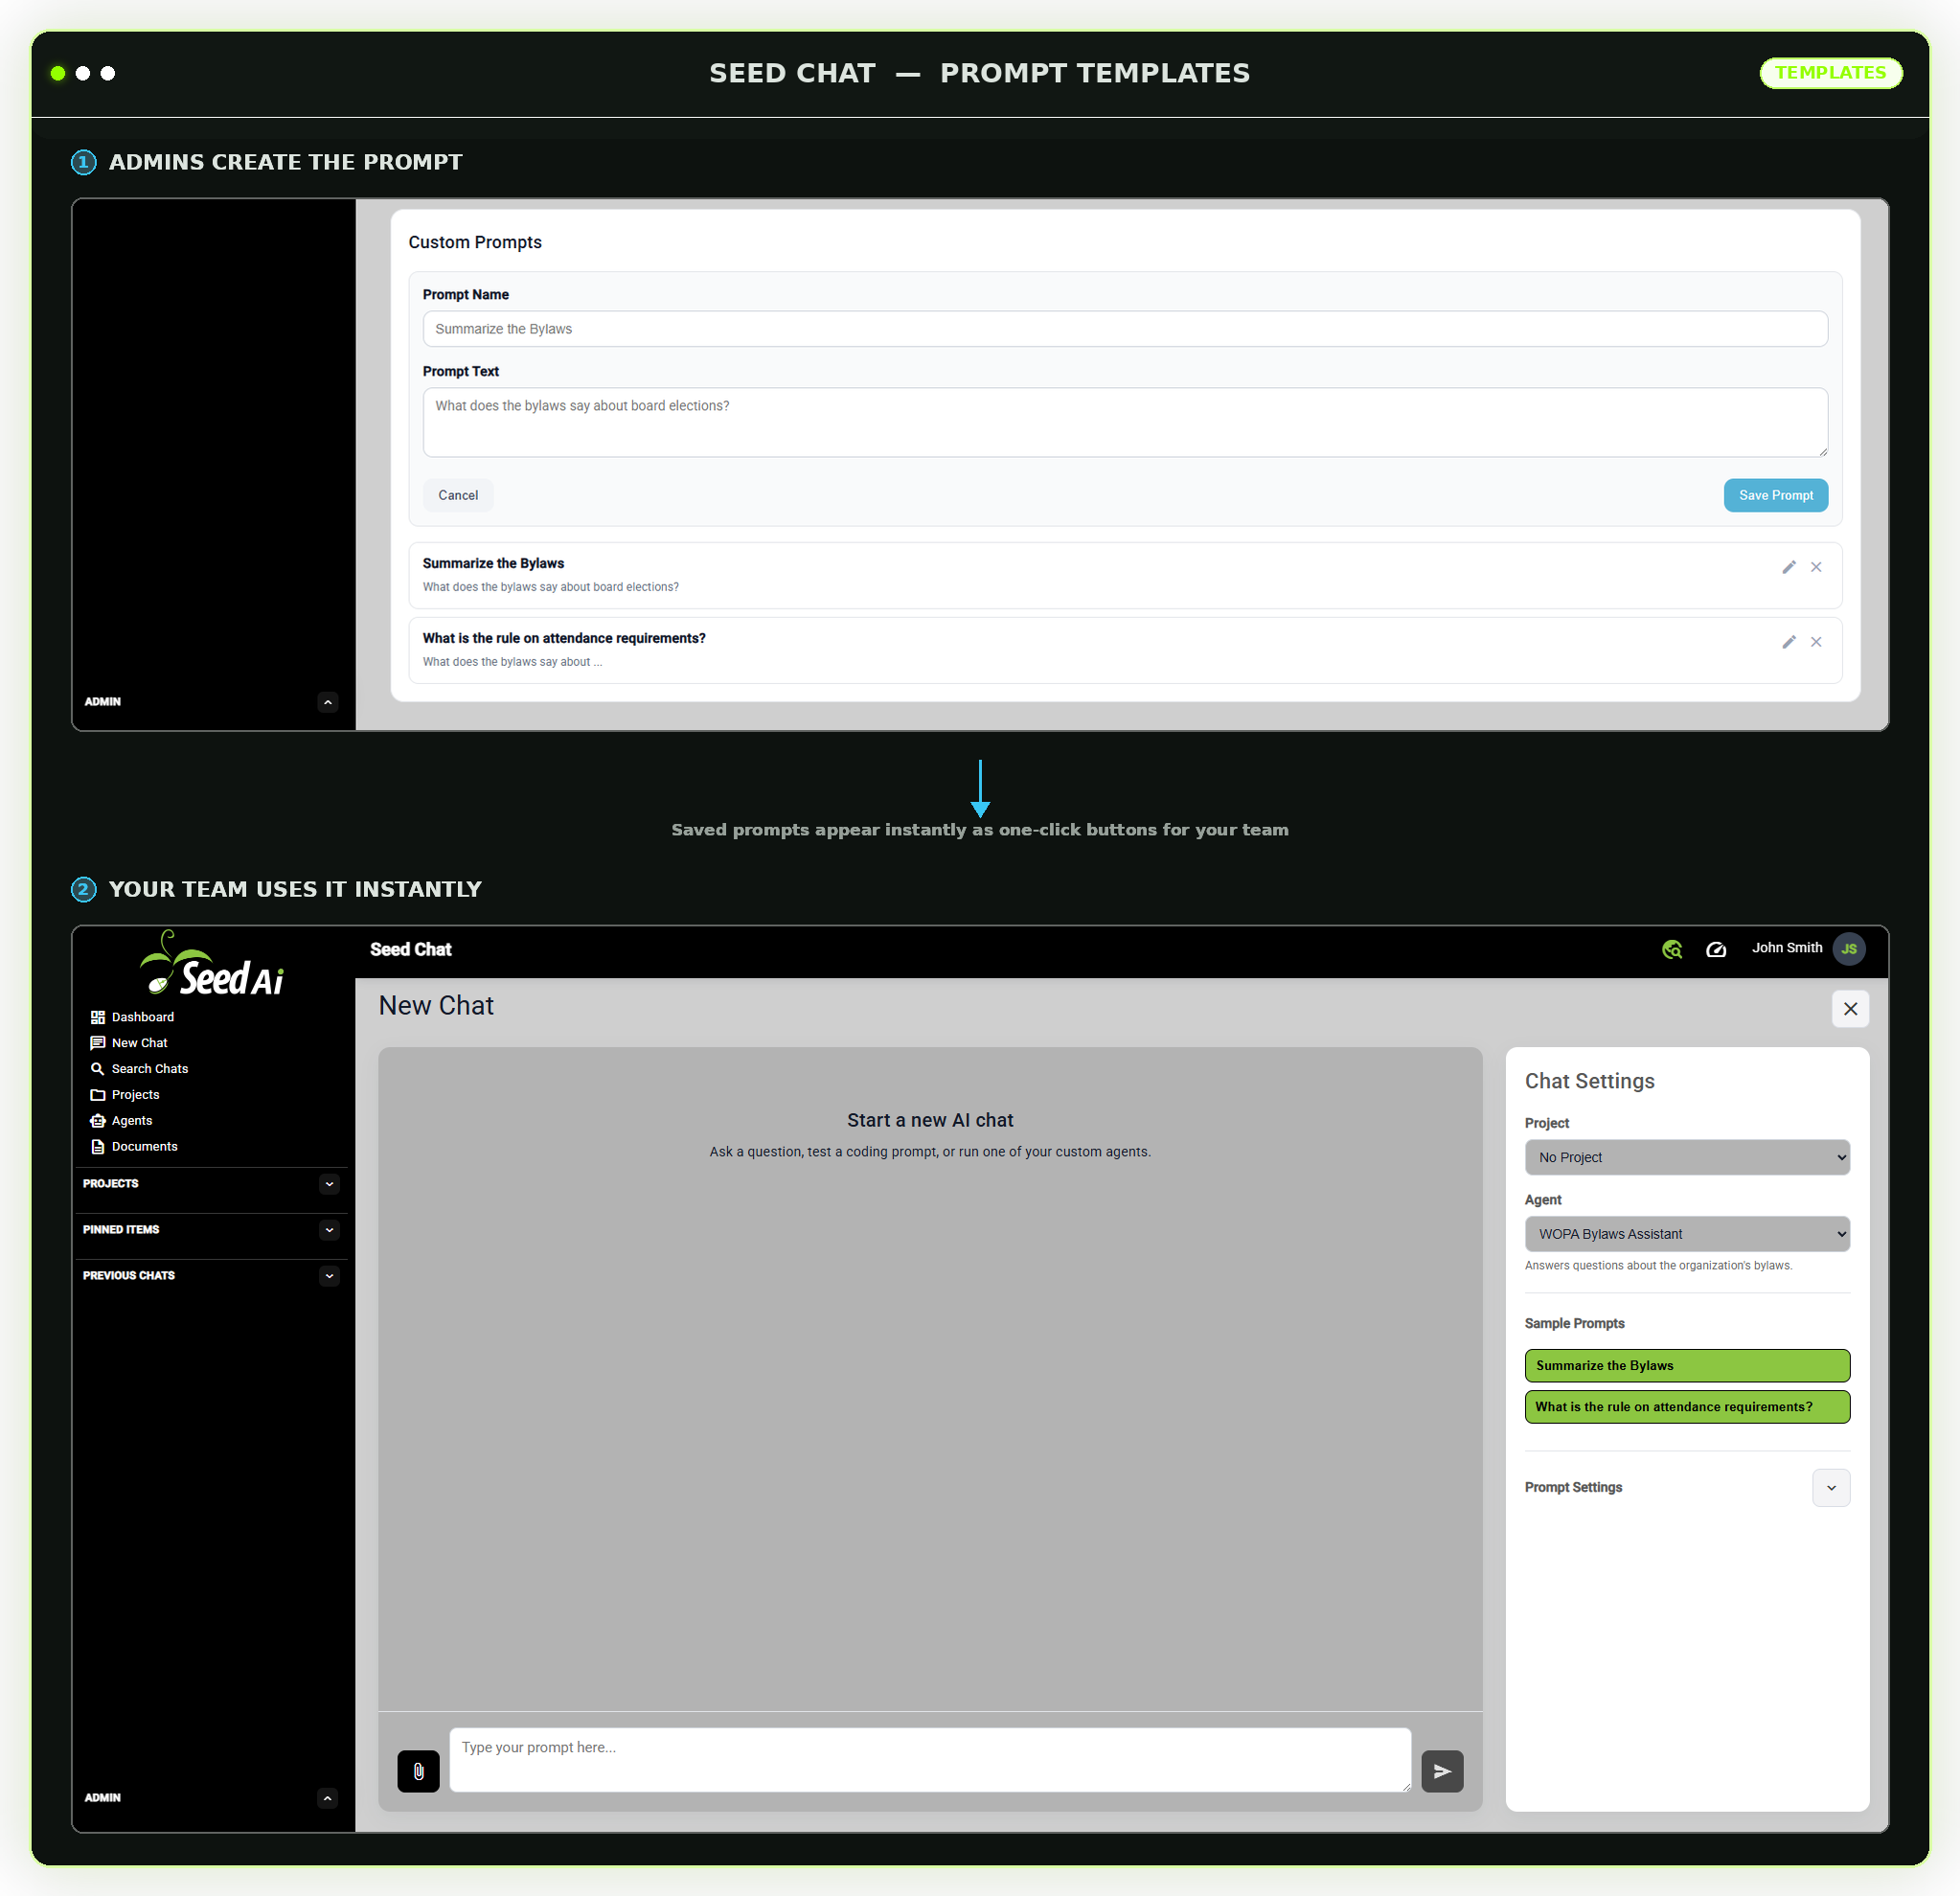
Task: Click the Prompt Text textarea
Action: [x=1125, y=423]
